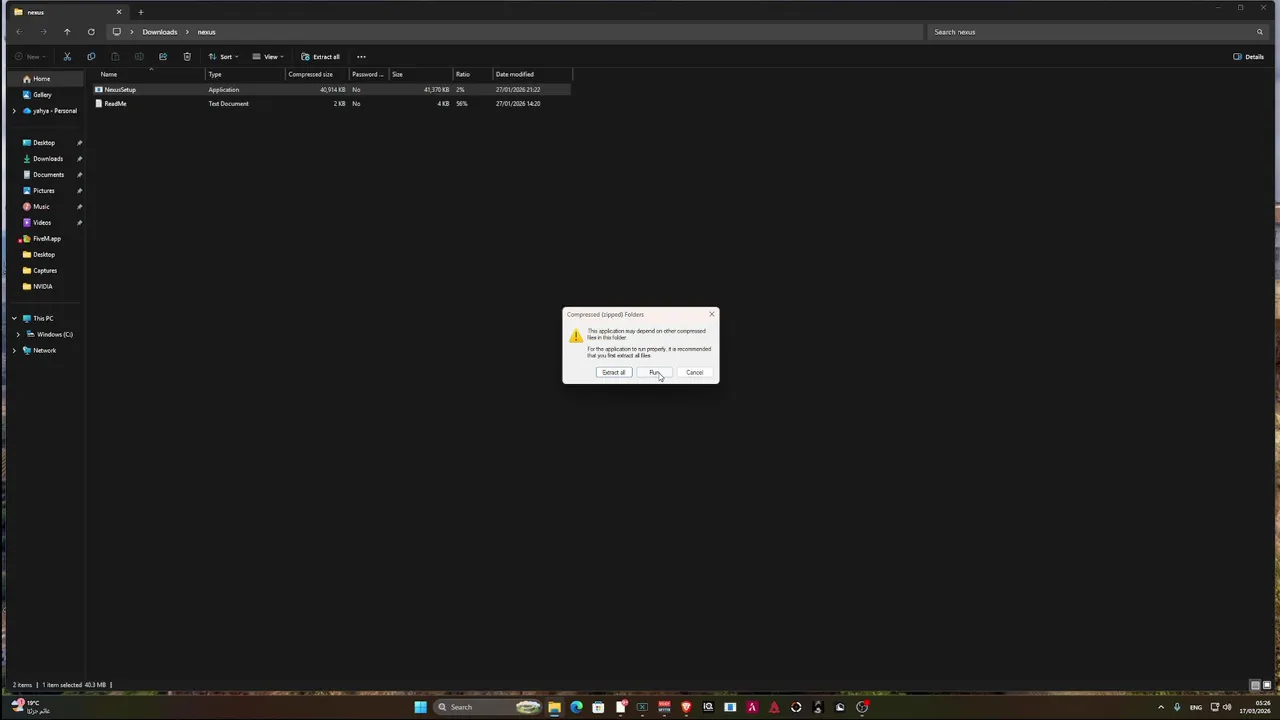The height and width of the screenshot is (720, 1280).
Task: Go up one folder with the Up arrow
Action: pyautogui.click(x=67, y=32)
